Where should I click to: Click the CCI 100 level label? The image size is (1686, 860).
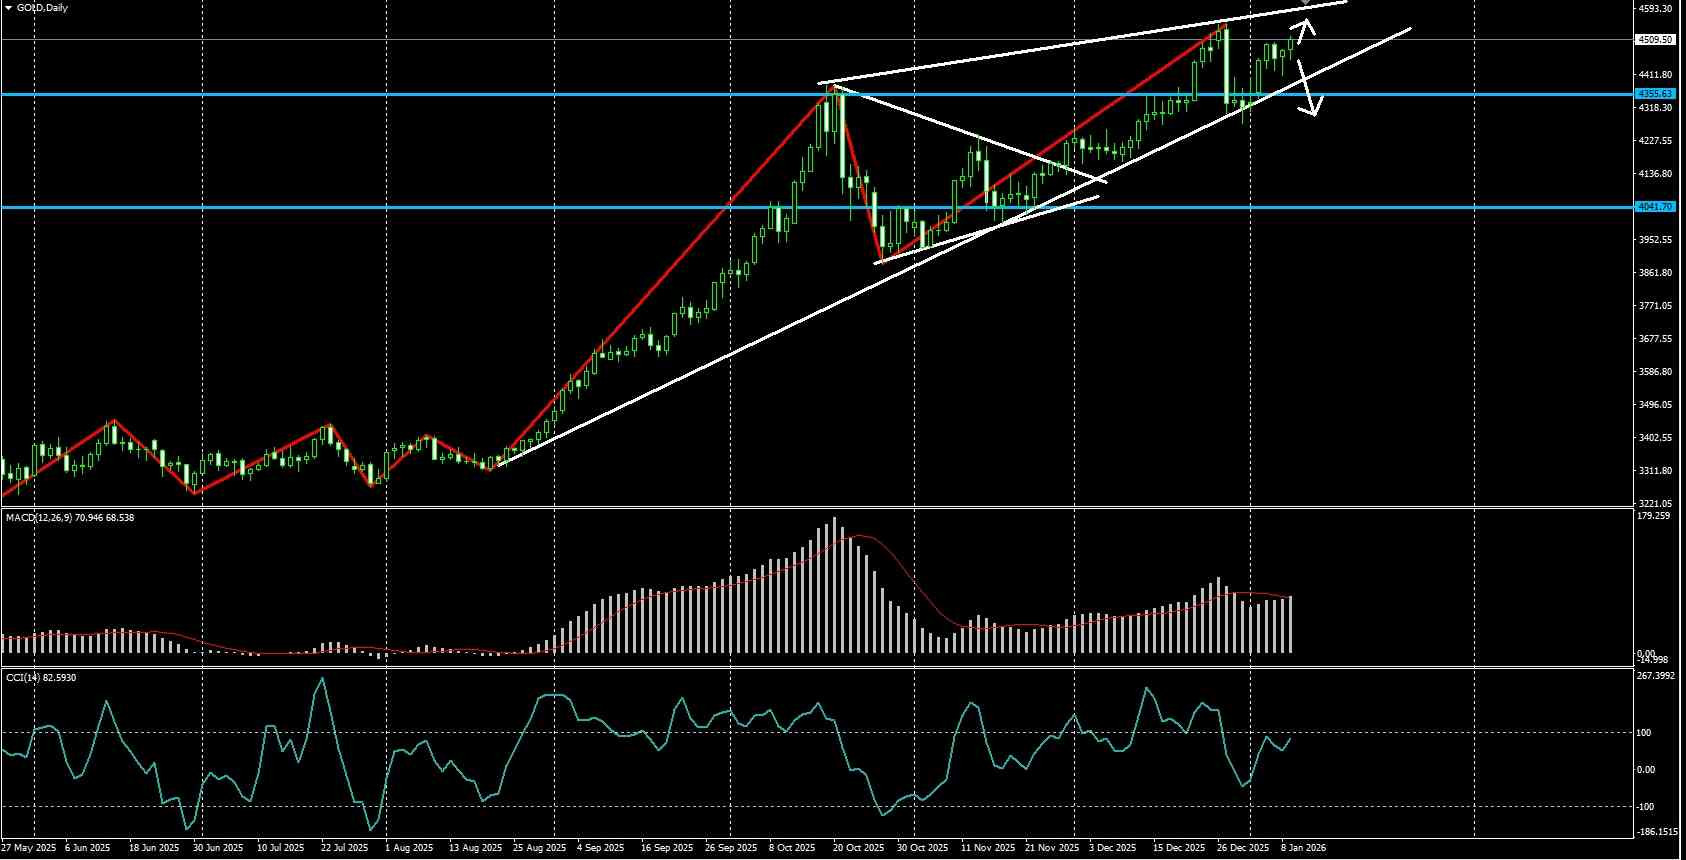click(1647, 733)
